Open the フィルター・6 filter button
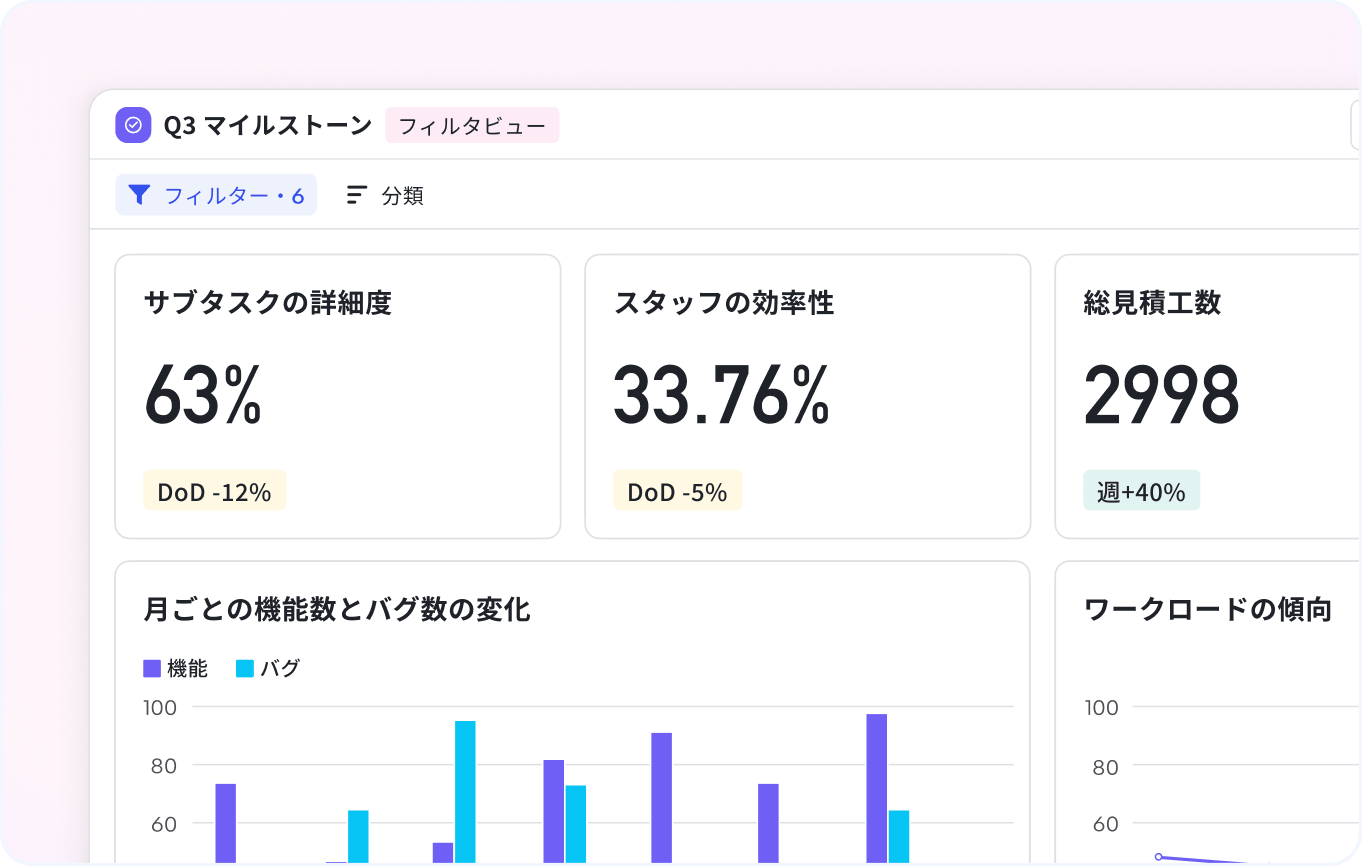This screenshot has width=1362, height=867. coord(216,195)
